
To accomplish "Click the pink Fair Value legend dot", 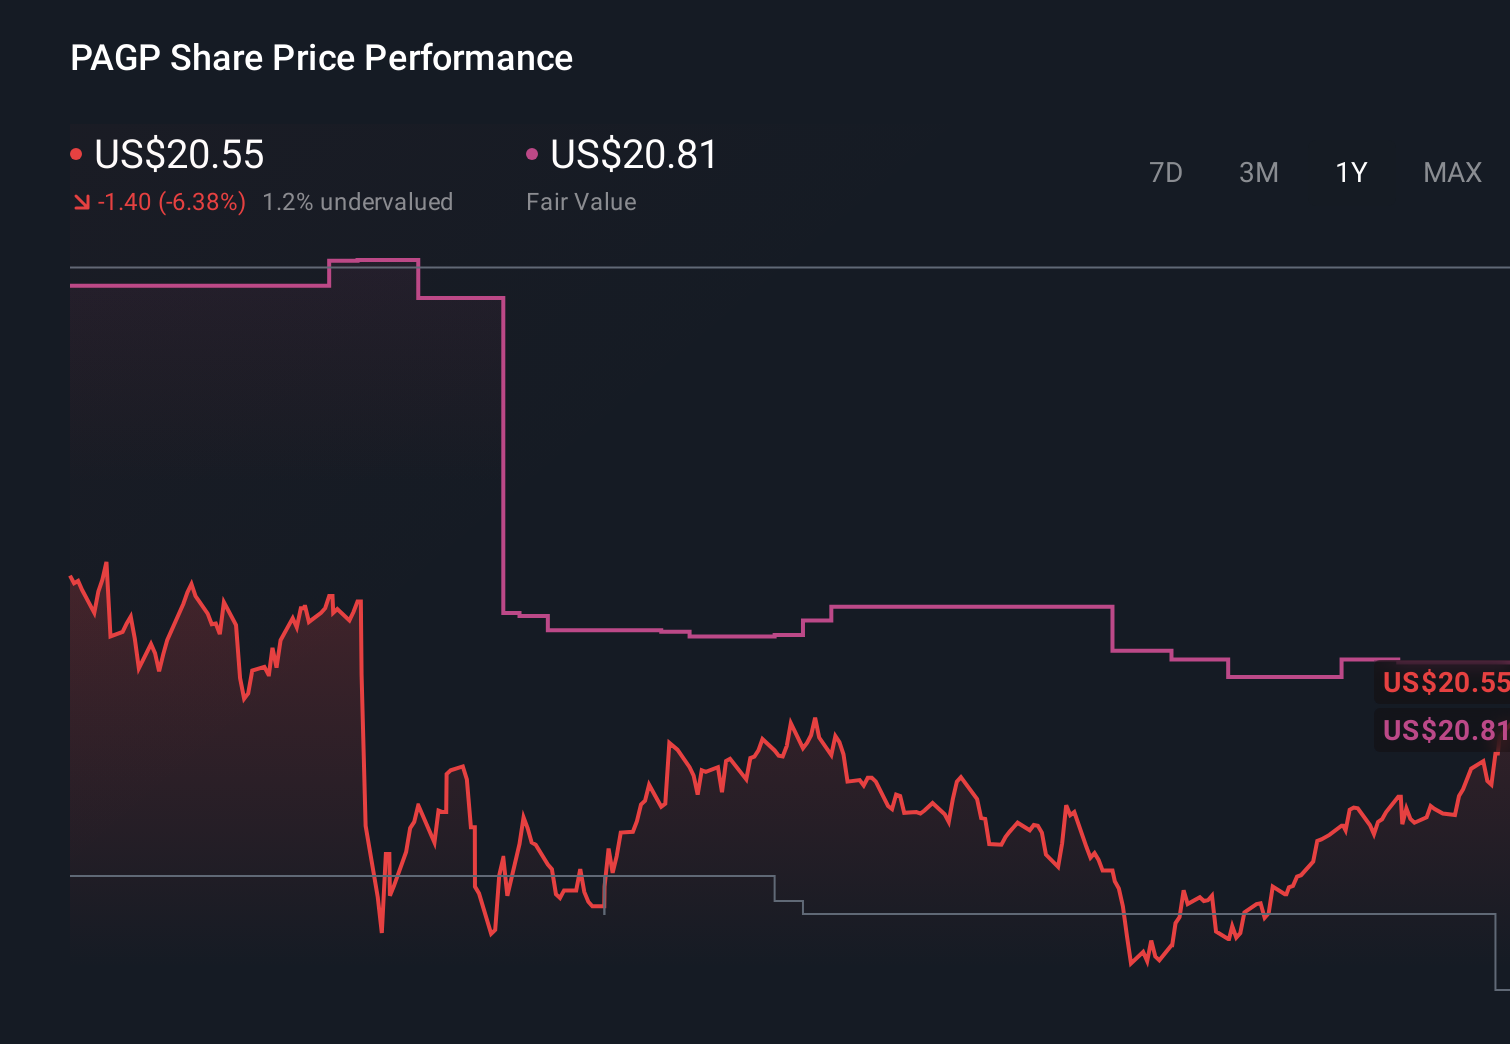I will (533, 153).
